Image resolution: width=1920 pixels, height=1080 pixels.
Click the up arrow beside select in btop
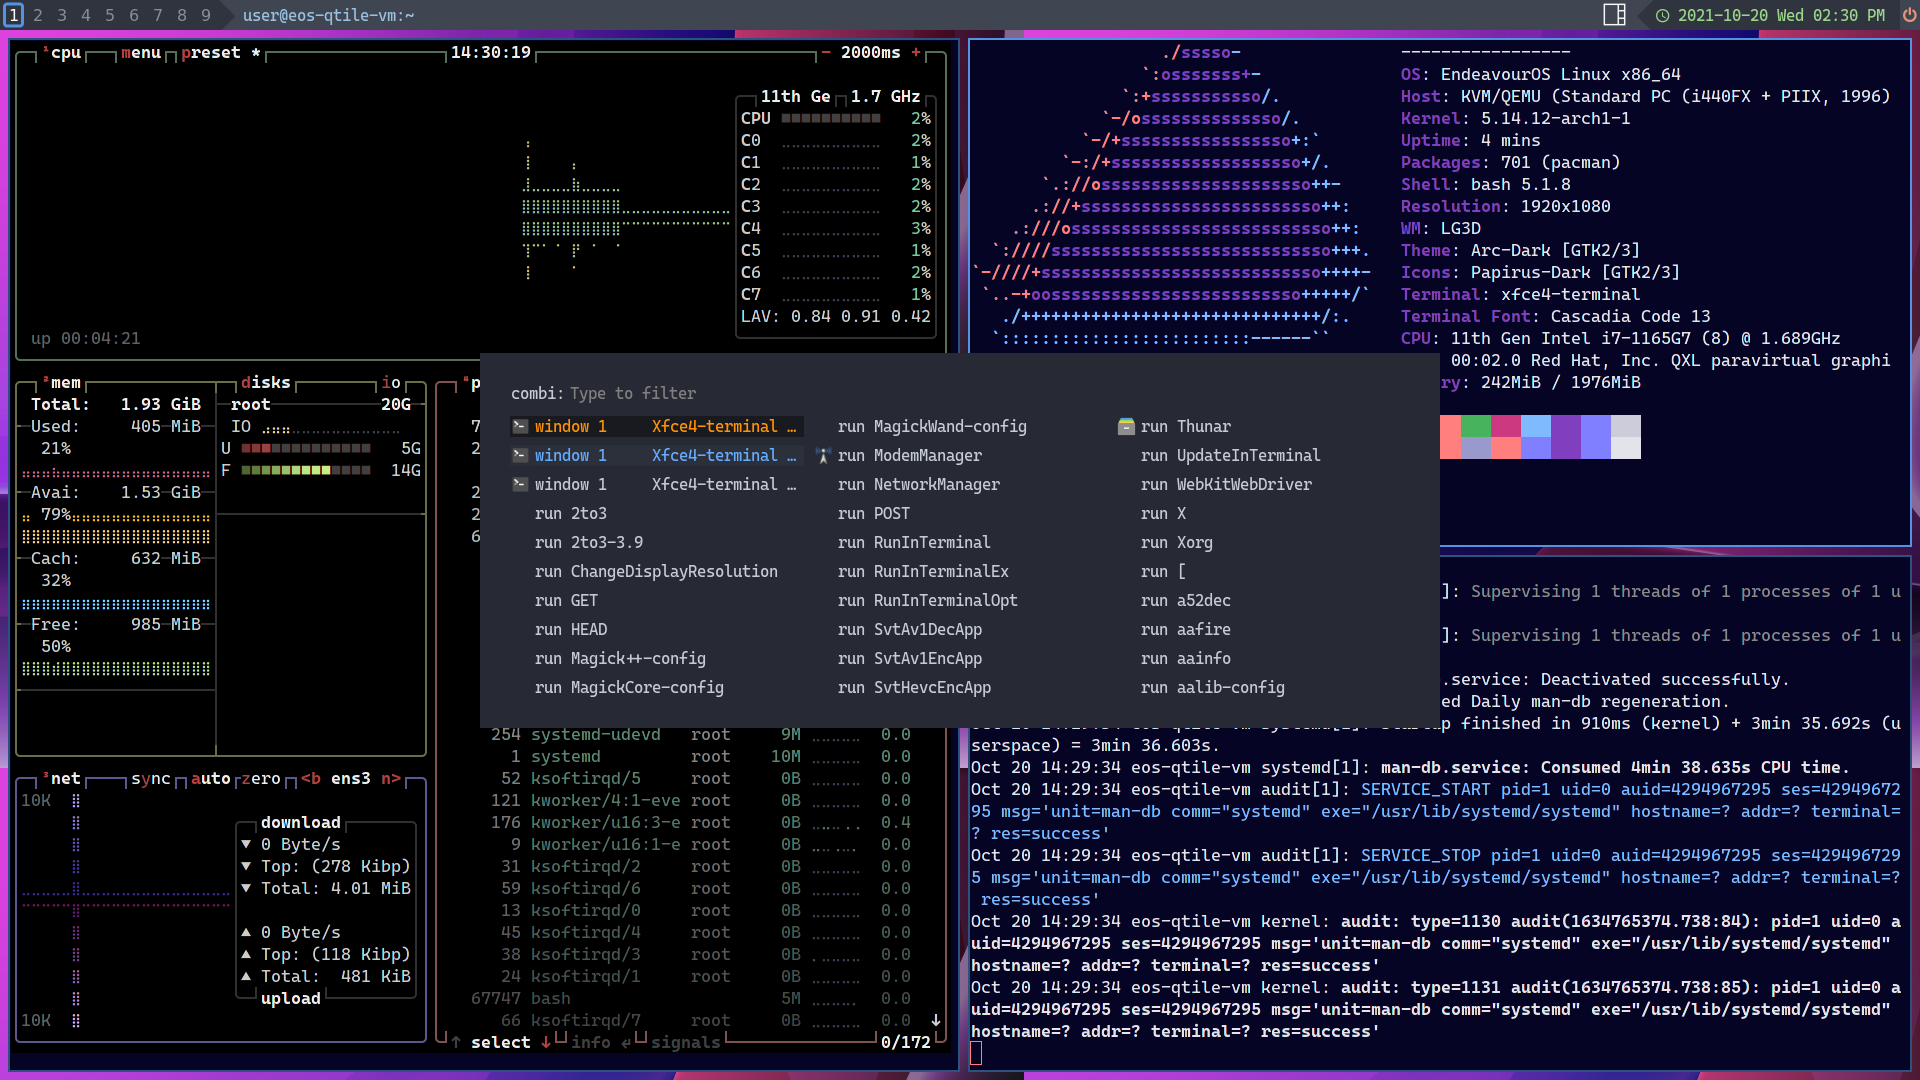click(x=456, y=1042)
